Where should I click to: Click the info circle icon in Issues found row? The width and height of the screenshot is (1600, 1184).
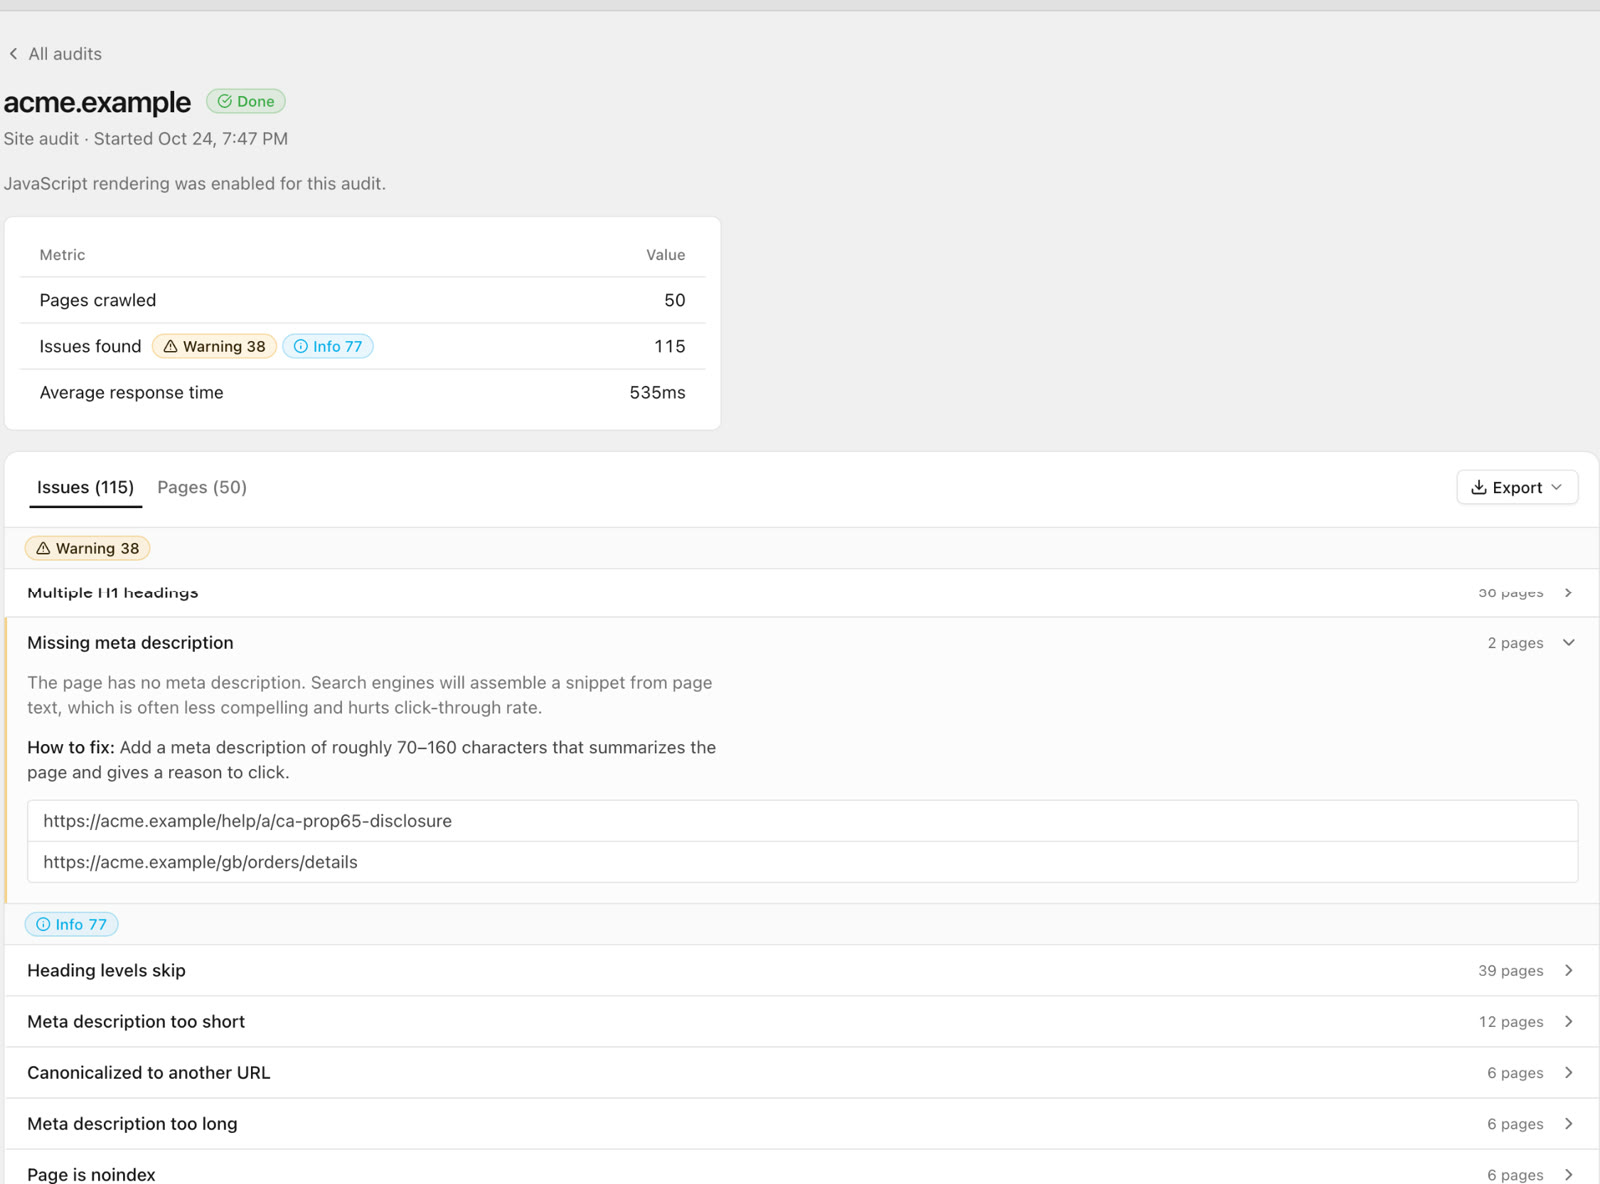tap(301, 346)
